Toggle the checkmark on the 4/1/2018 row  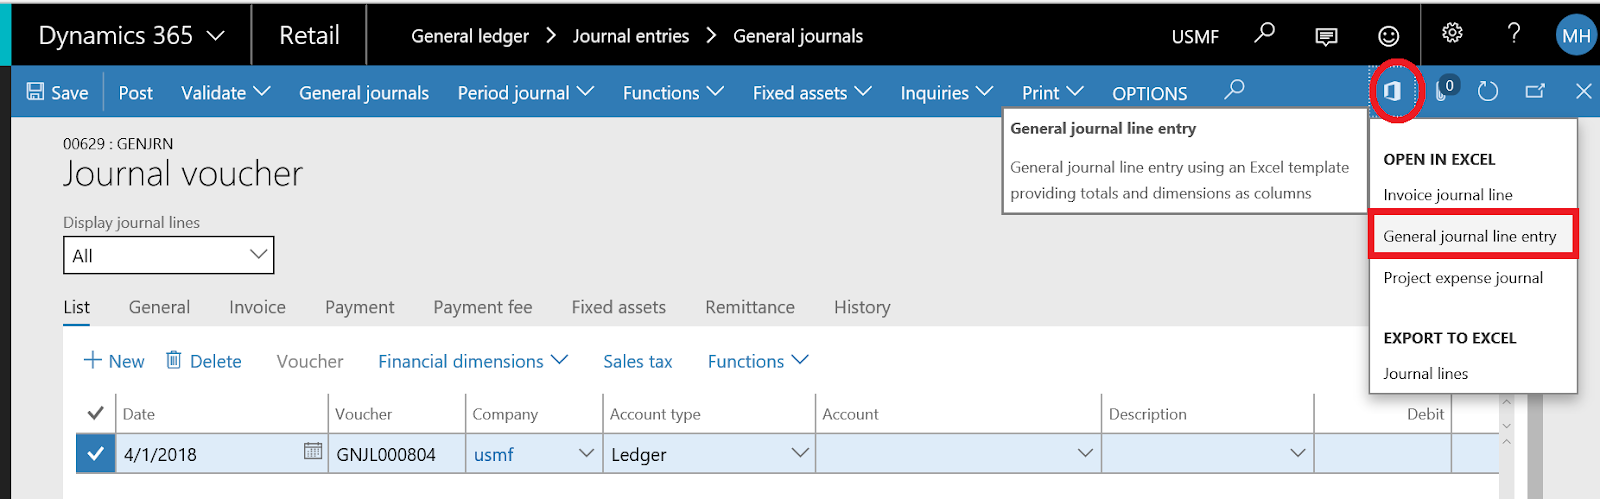tap(95, 454)
